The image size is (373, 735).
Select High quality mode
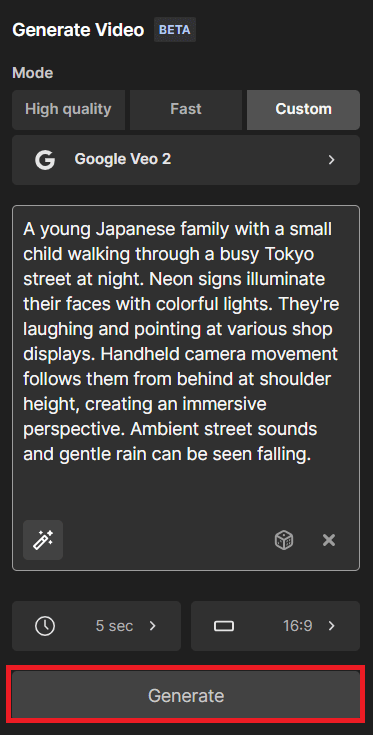pyautogui.click(x=68, y=110)
